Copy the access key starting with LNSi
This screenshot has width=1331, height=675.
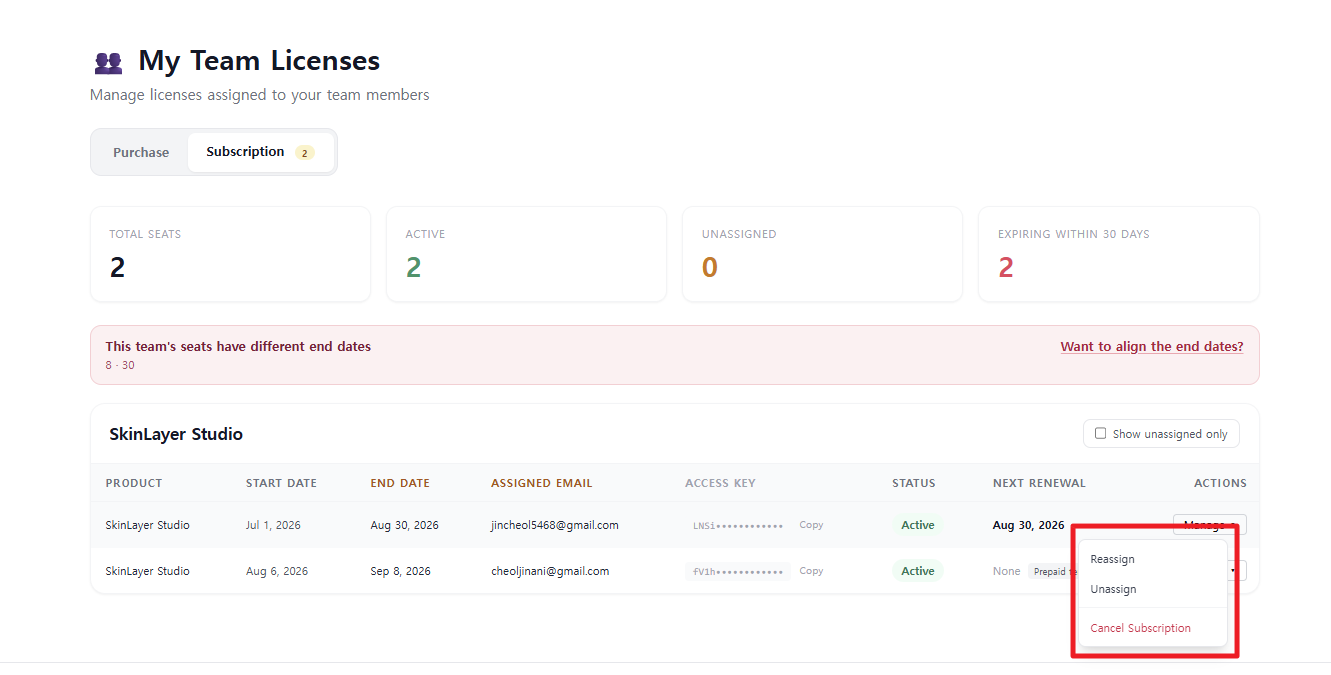[x=811, y=525]
